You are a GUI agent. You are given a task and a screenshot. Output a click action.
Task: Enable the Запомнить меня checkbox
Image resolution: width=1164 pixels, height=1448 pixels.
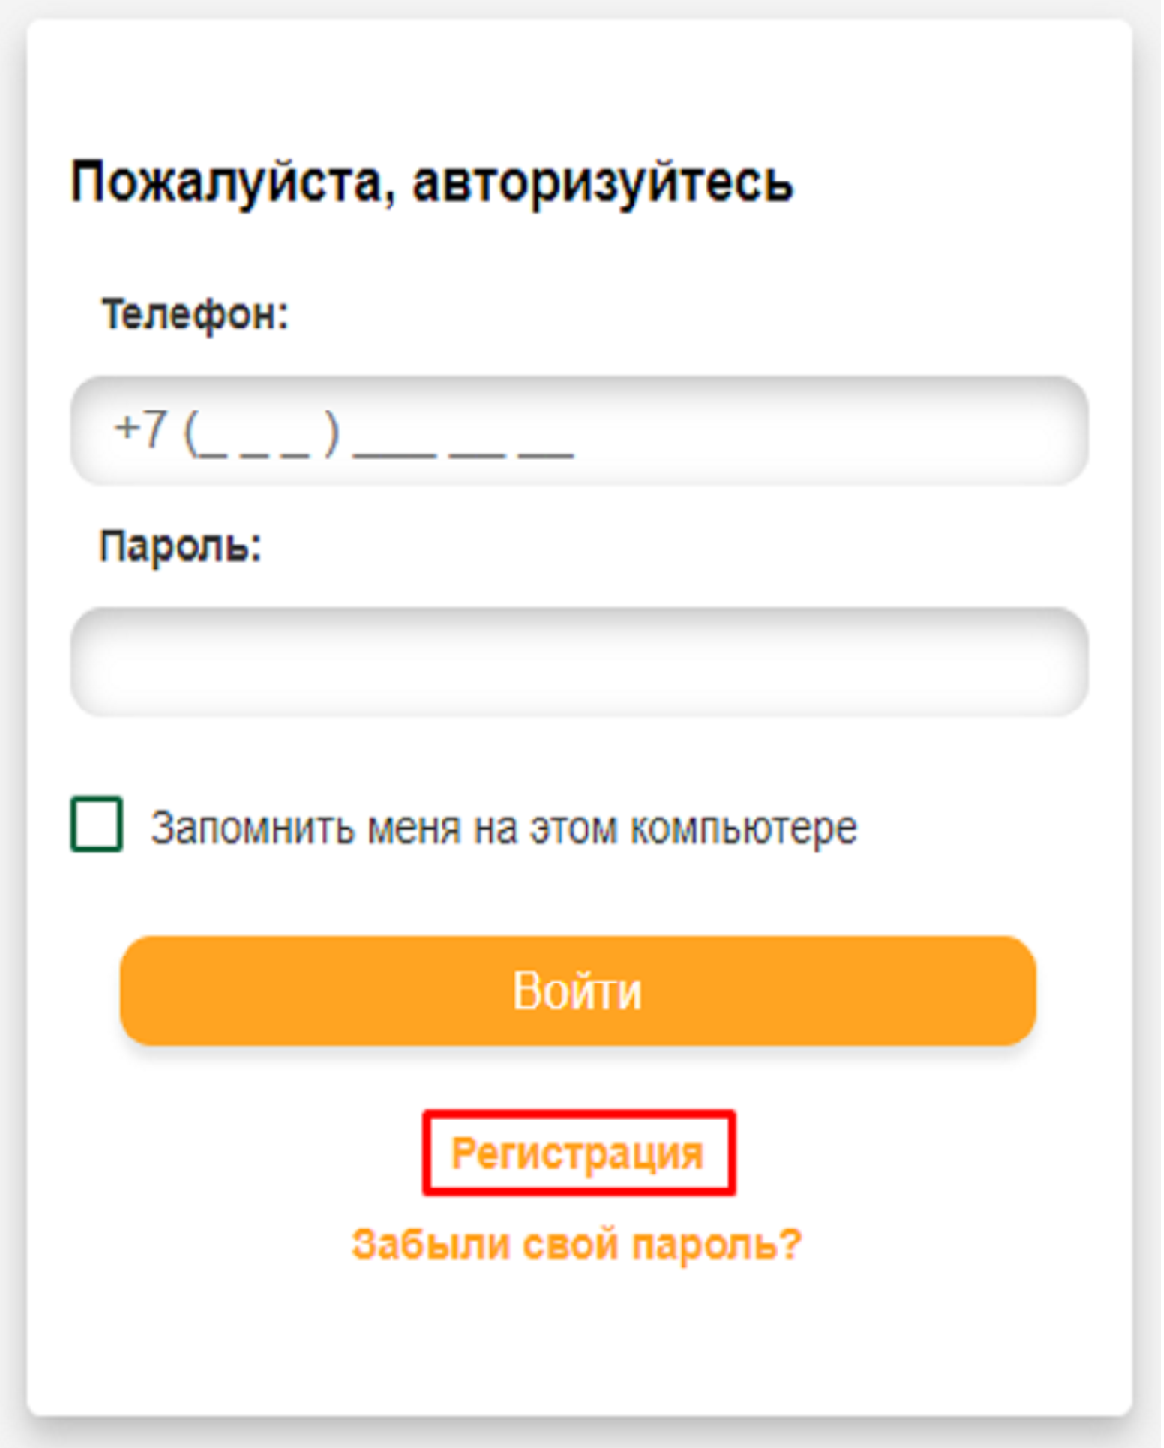point(97,824)
